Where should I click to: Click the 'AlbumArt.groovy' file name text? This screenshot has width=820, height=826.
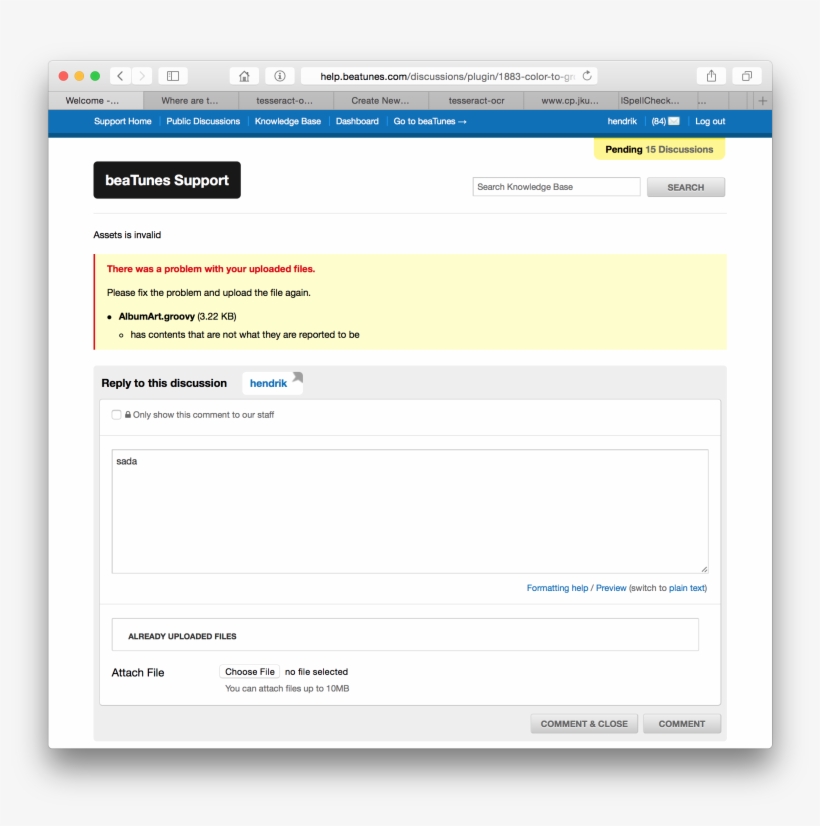(156, 316)
